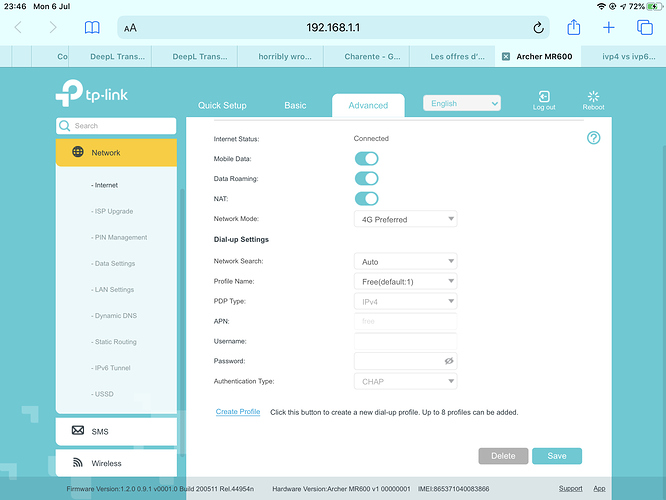The height and width of the screenshot is (500, 666).
Task: Switch to the Quick Setup tab
Action: click(222, 105)
